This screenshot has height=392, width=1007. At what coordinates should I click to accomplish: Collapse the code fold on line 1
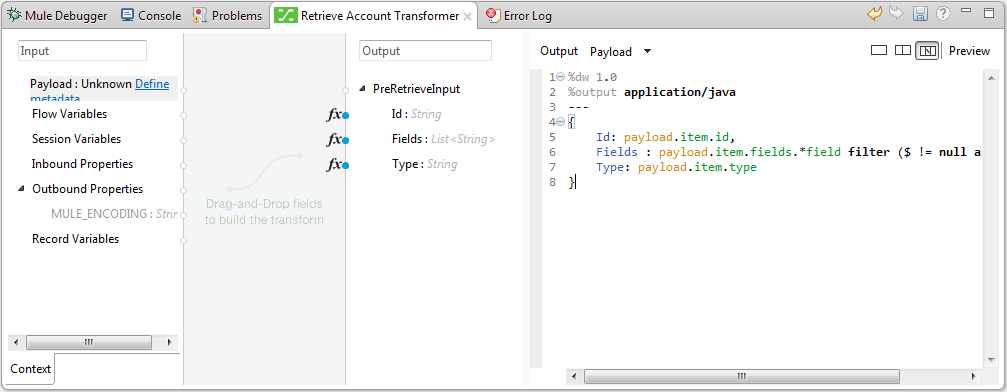tap(560, 77)
